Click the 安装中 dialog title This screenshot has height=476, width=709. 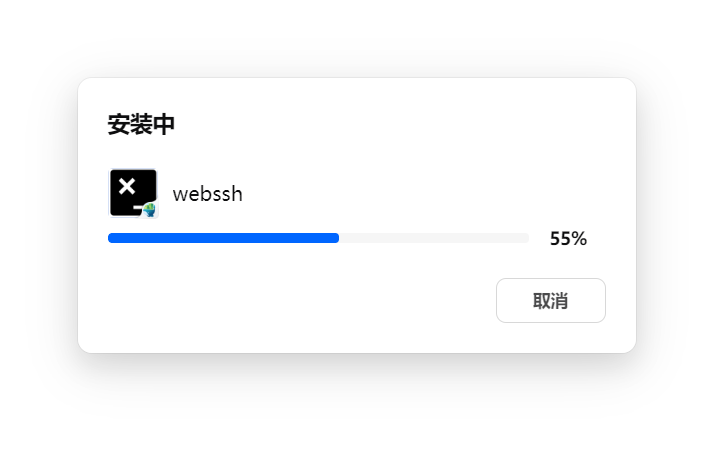pos(141,125)
